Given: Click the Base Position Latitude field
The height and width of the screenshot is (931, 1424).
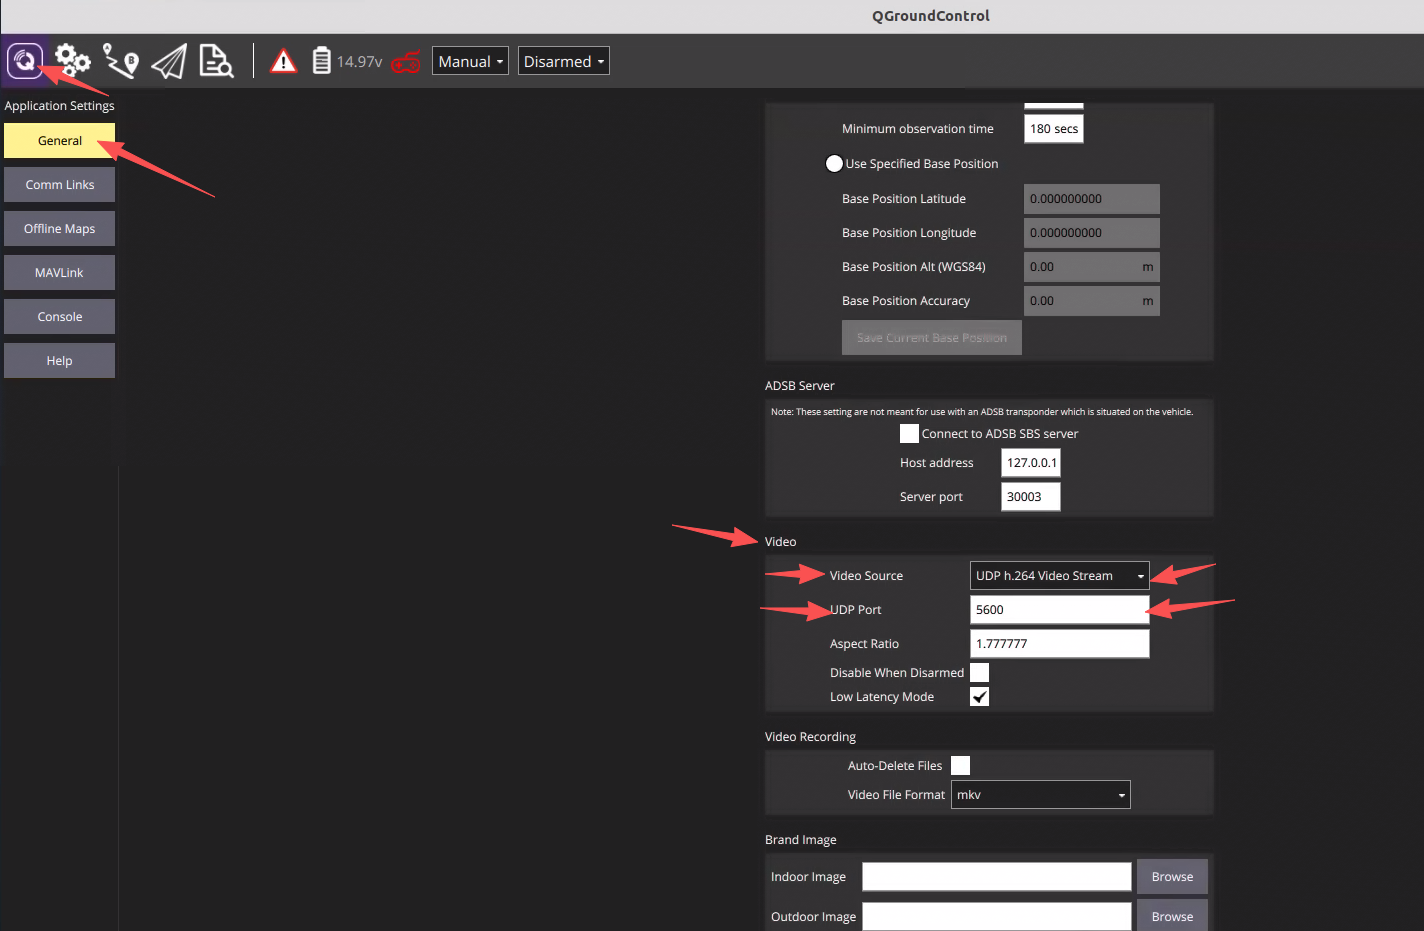Looking at the screenshot, I should click(x=1092, y=199).
